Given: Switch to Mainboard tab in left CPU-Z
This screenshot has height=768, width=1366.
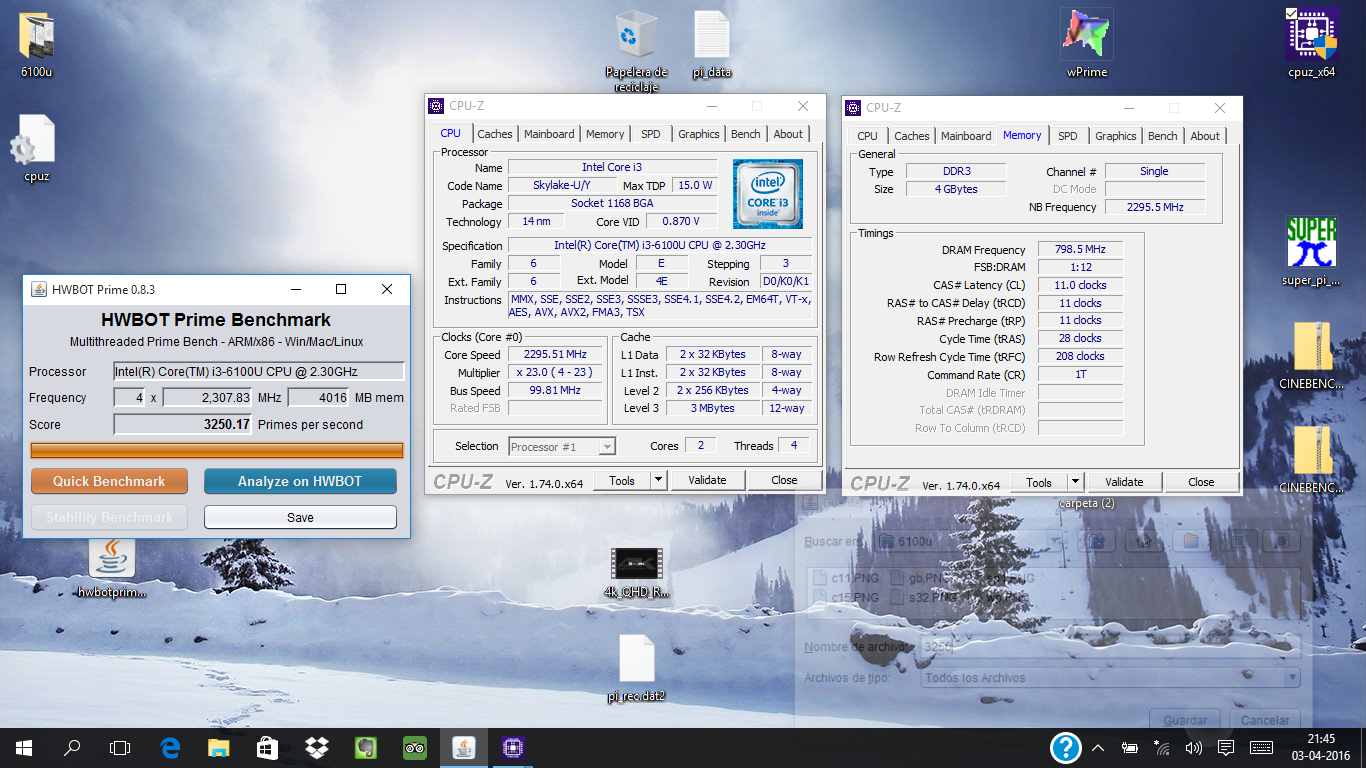Looking at the screenshot, I should coord(549,134).
